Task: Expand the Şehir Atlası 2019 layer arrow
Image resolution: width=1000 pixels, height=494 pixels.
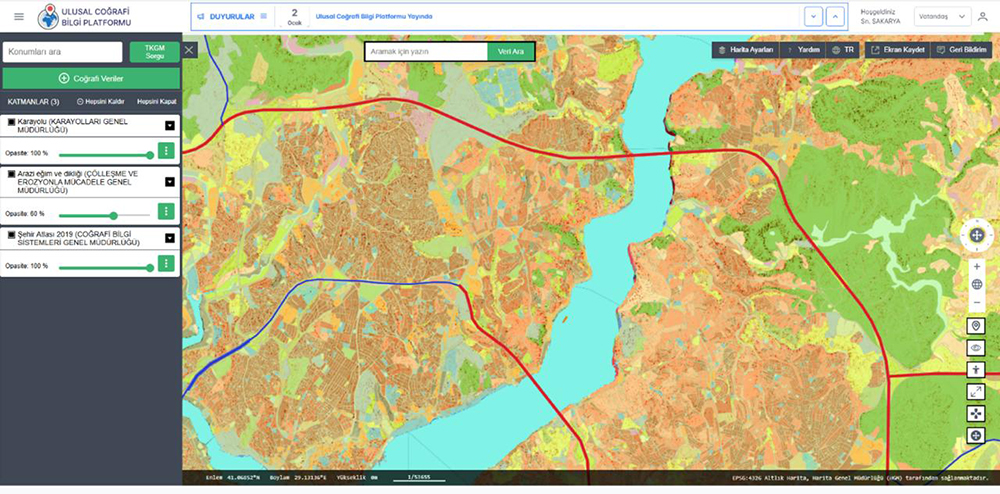Action: click(x=170, y=239)
